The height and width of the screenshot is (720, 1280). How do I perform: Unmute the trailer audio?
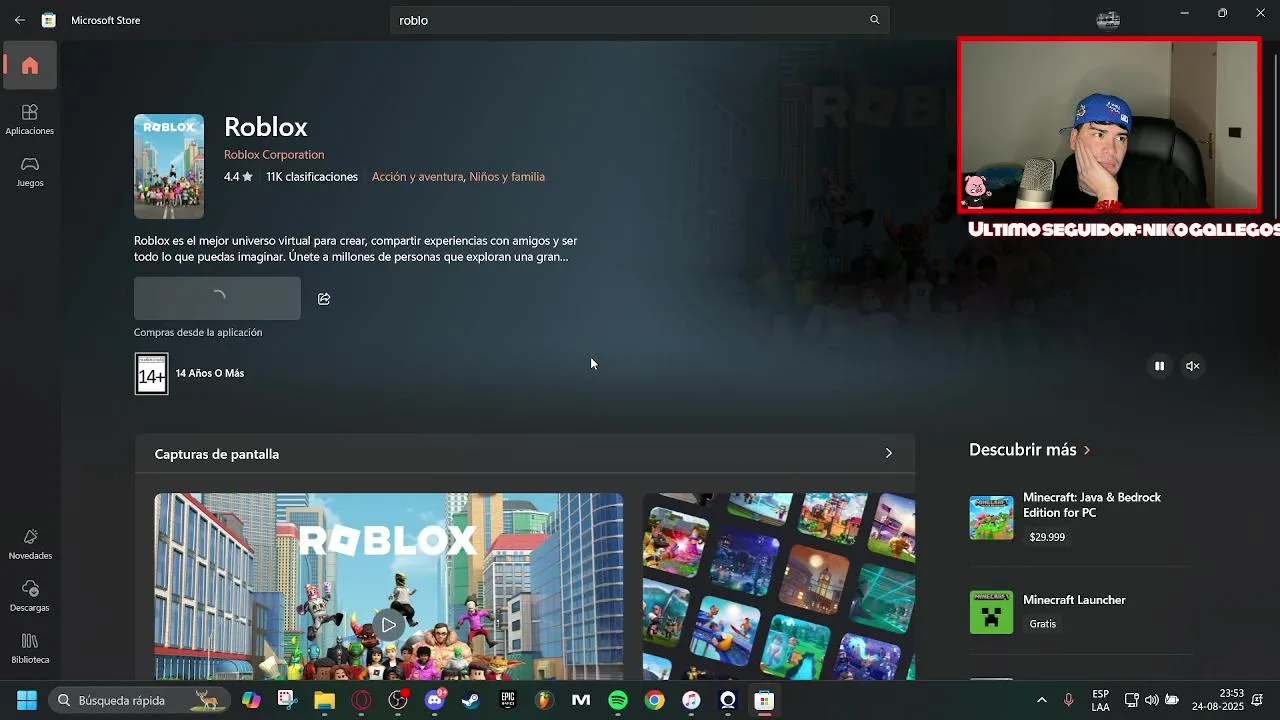(x=1193, y=366)
